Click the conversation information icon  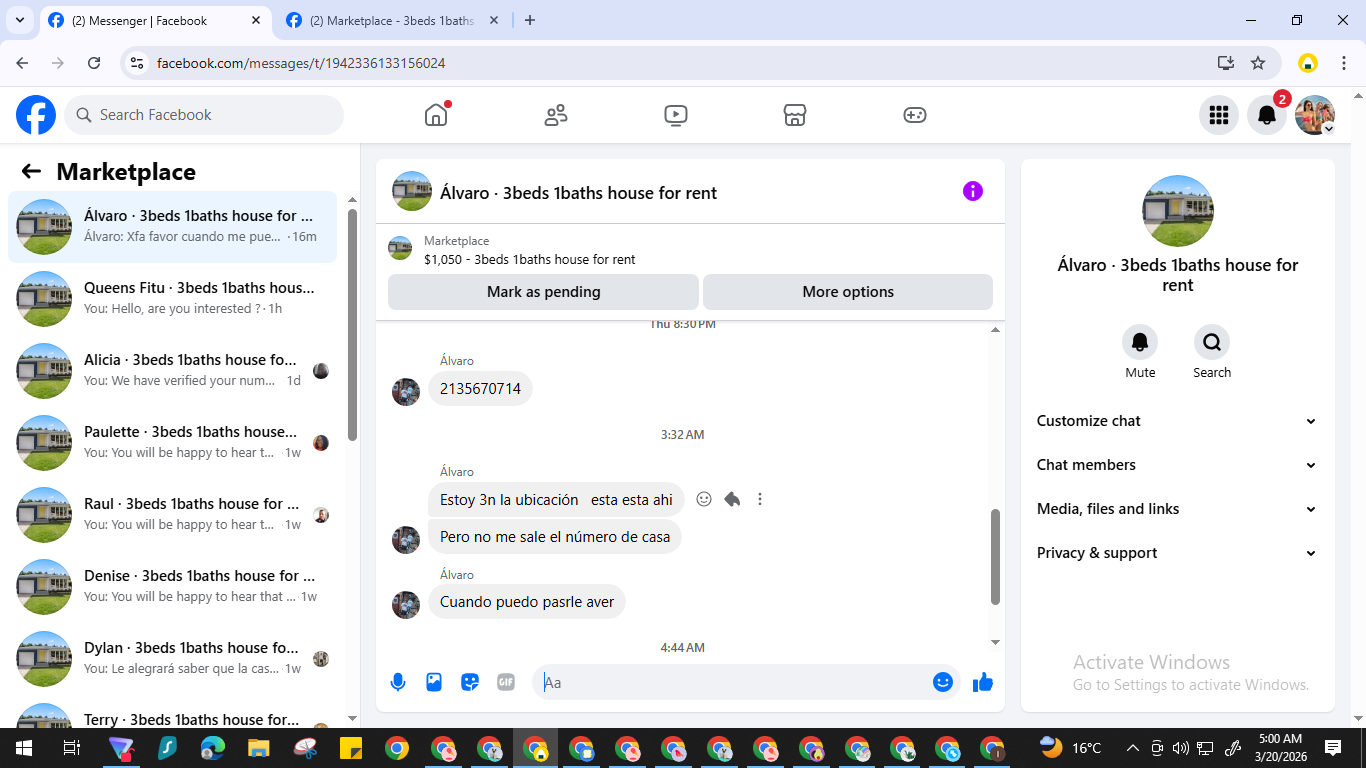coord(973,191)
